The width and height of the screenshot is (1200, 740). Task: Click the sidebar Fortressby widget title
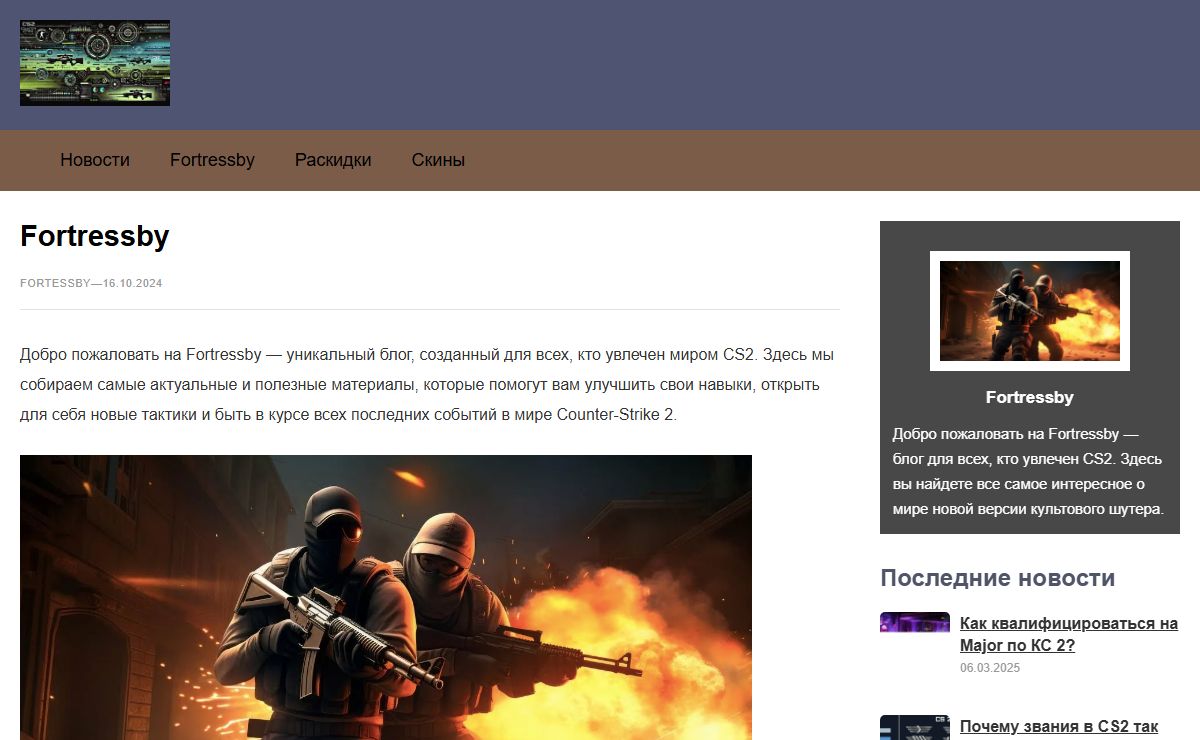(1030, 397)
